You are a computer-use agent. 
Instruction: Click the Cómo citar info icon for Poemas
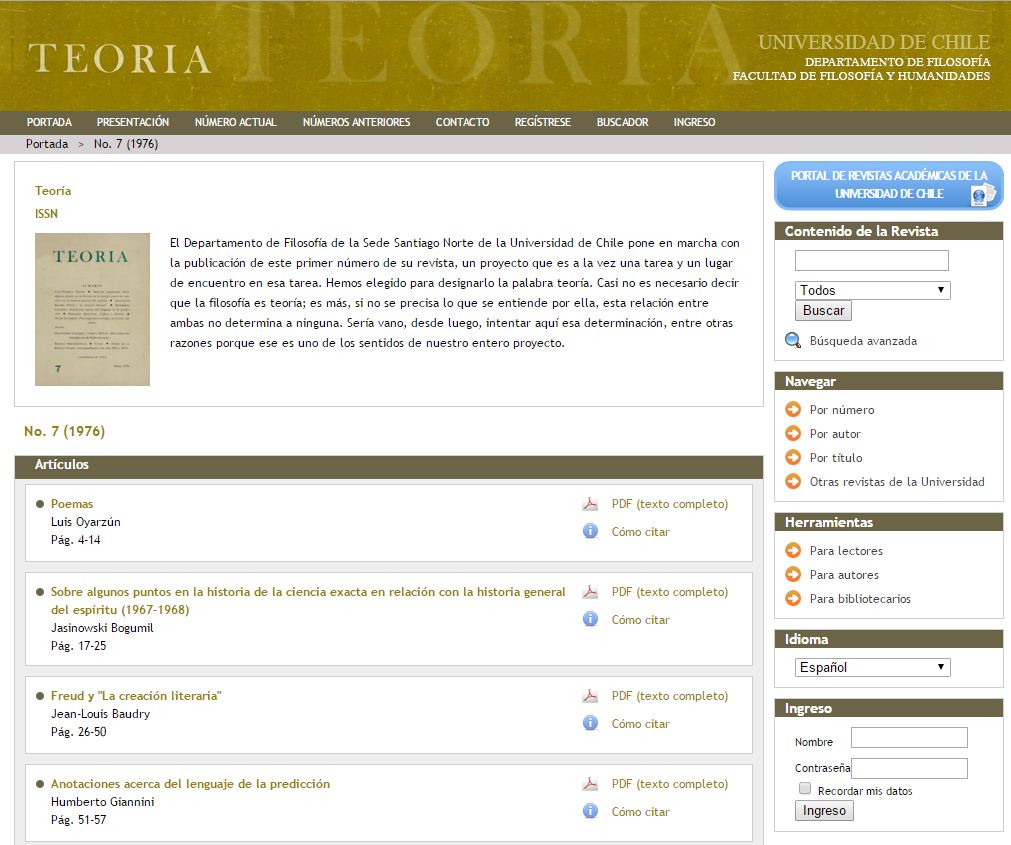(x=590, y=531)
